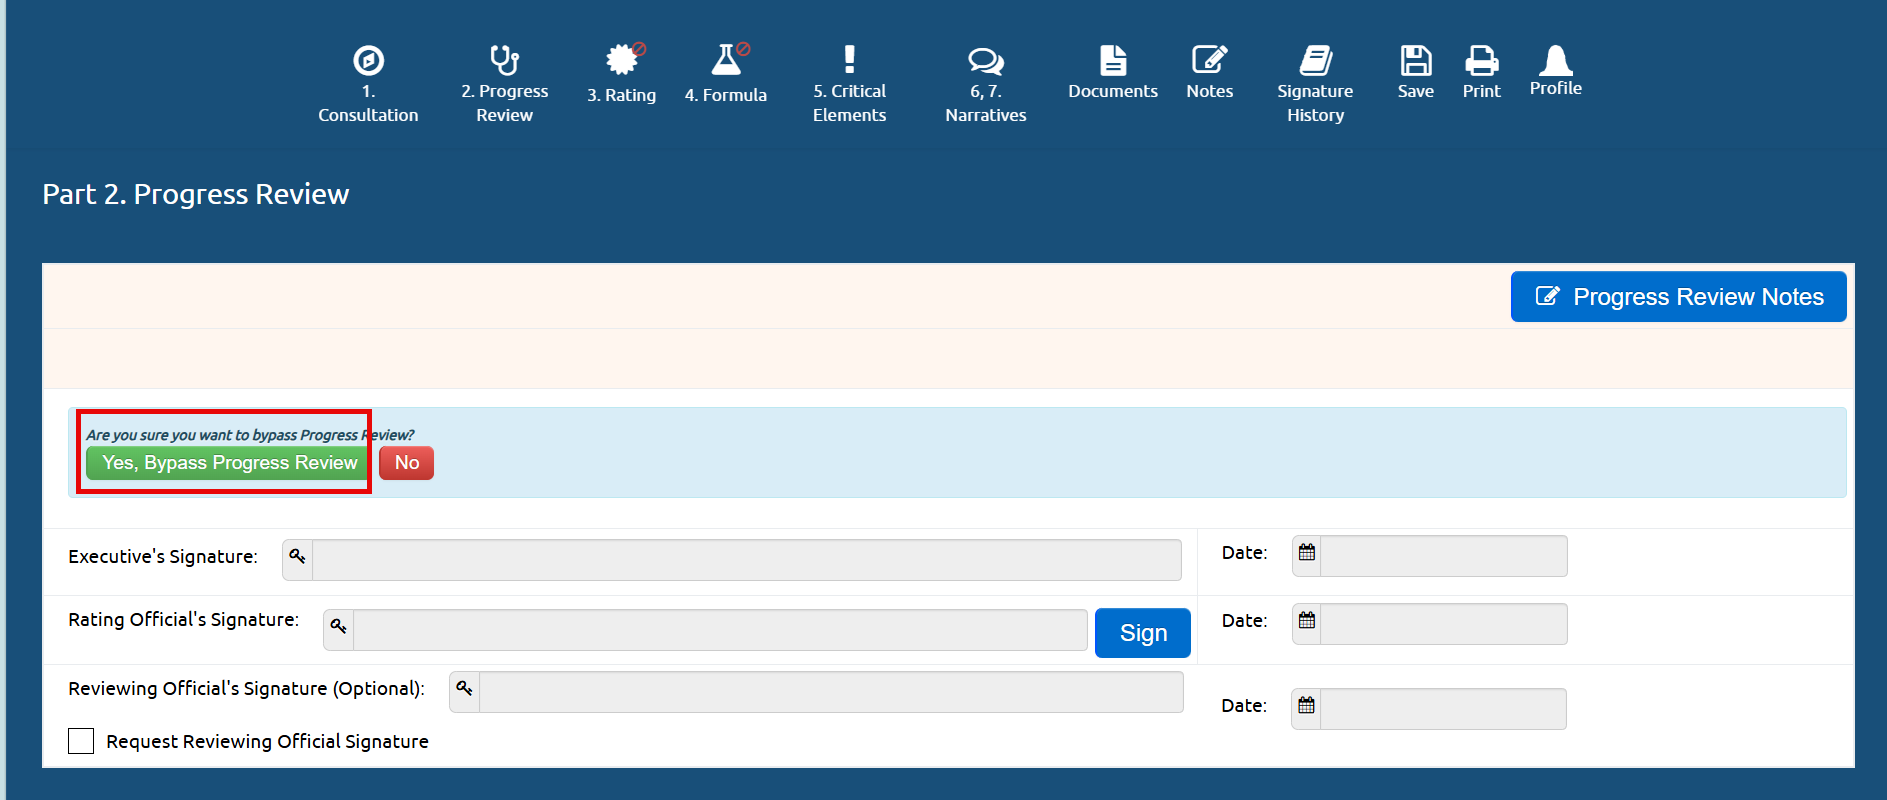Click Yes, Bypass Progress Review button
1887x800 pixels.
[229, 463]
